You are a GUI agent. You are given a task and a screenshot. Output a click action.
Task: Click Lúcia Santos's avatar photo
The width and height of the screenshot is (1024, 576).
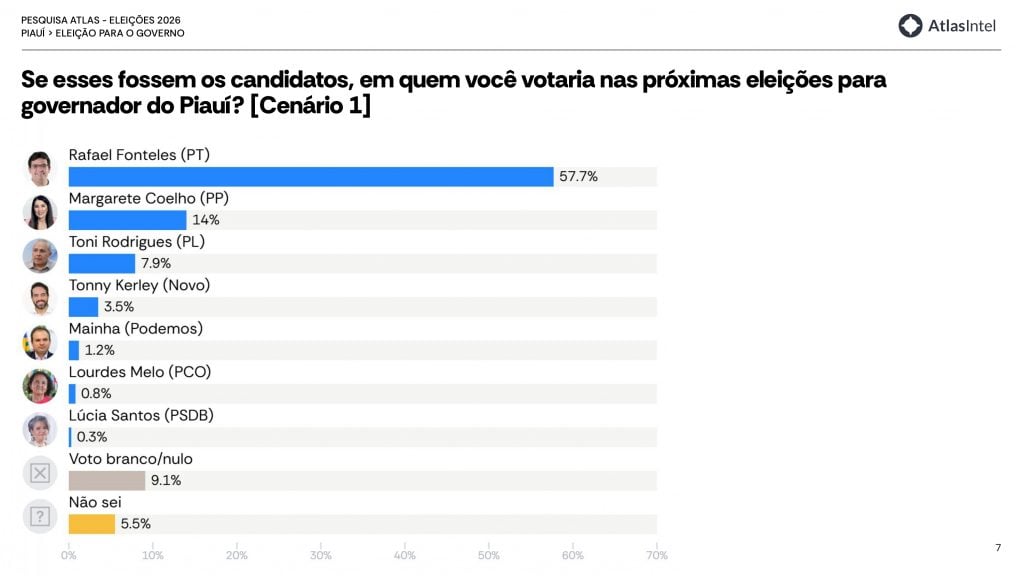(40, 430)
